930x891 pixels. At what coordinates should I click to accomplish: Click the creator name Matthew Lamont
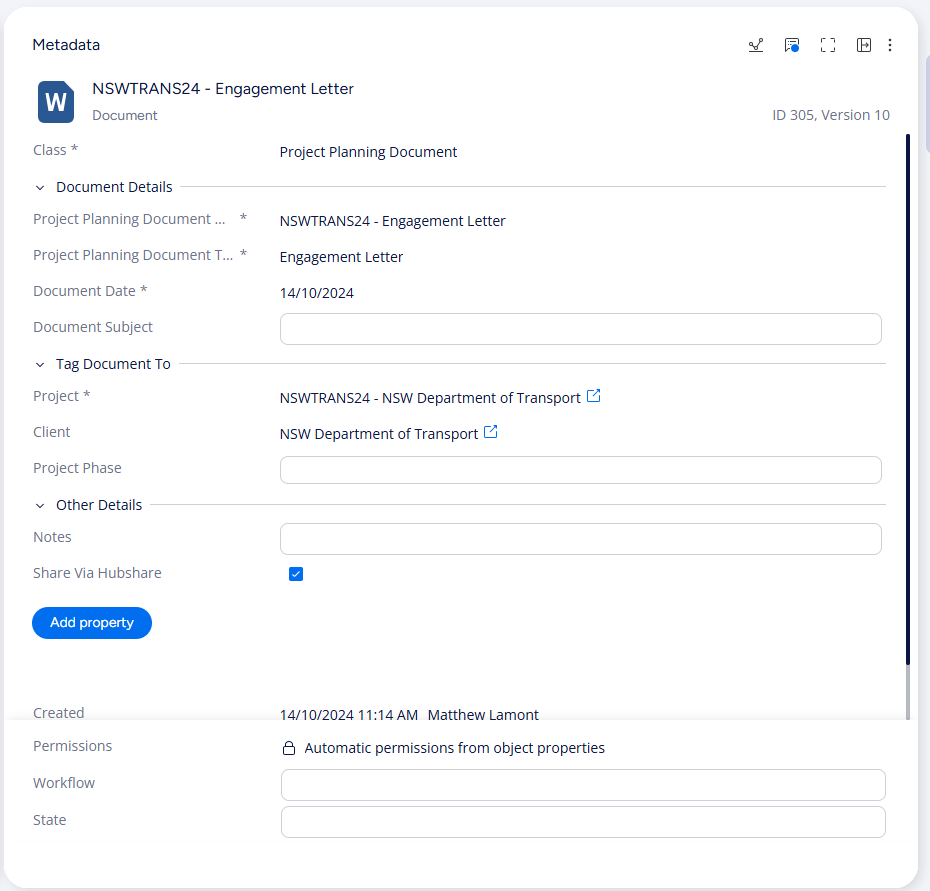click(483, 714)
